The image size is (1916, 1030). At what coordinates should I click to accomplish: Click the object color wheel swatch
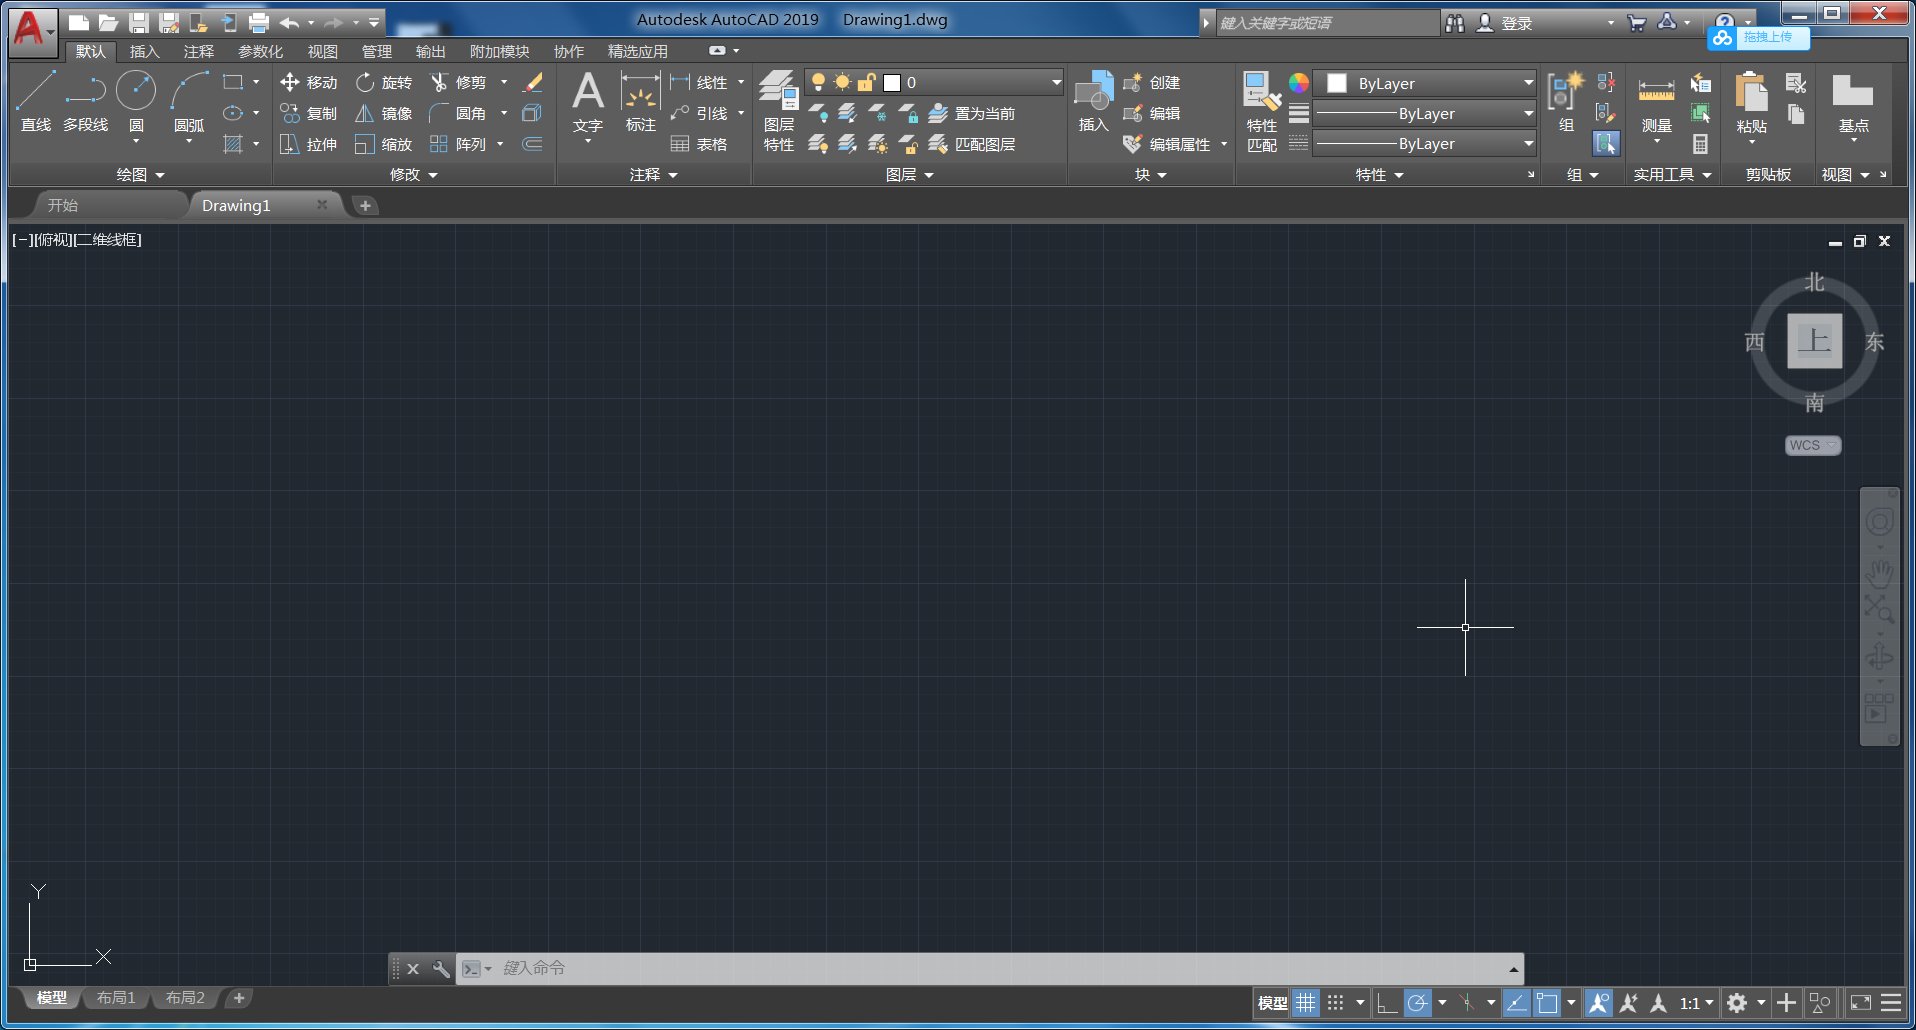[x=1298, y=83]
